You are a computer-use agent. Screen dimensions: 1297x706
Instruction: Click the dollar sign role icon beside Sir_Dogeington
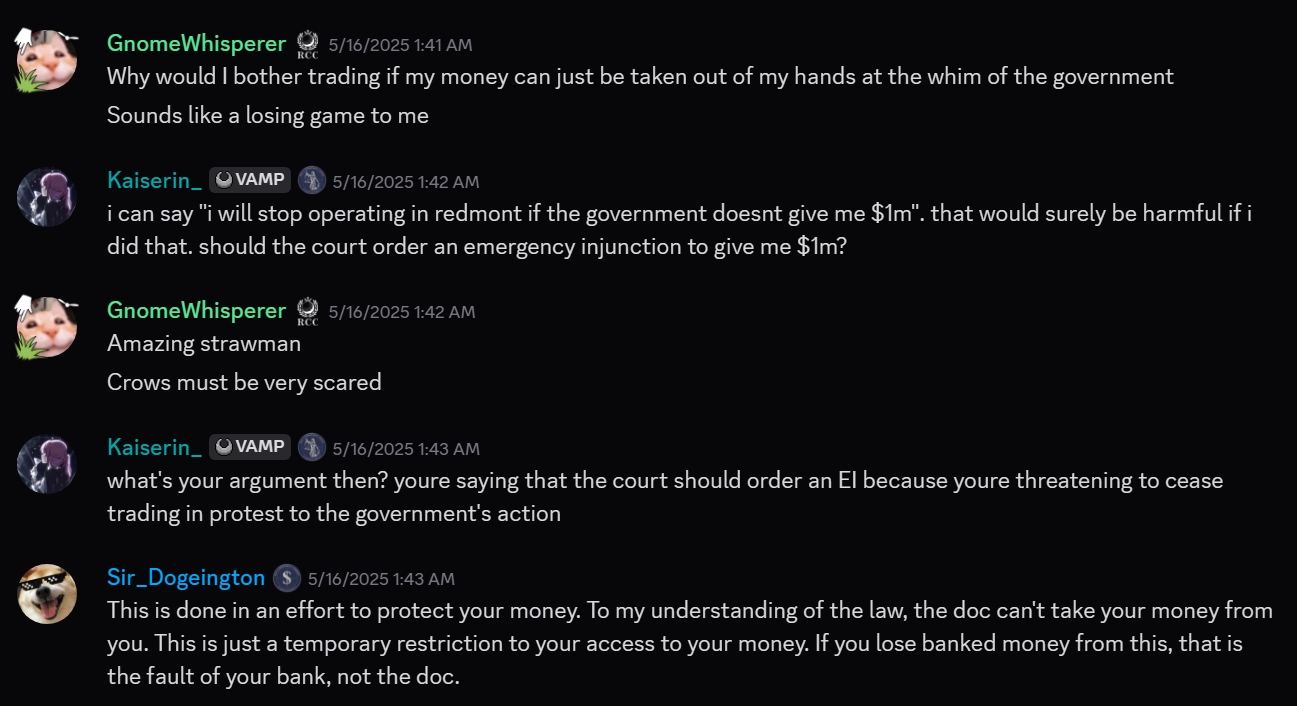point(287,578)
